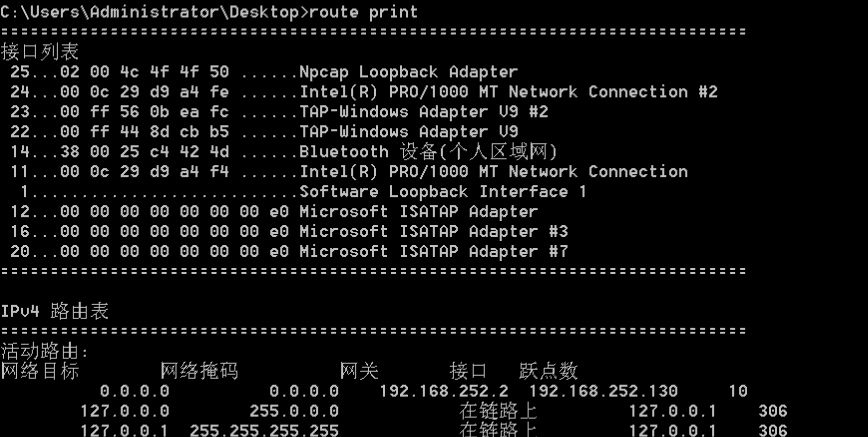This screenshot has height=437, width=868.
Task: Click the Microsoft ISATAP Adapter interface 12 line
Action: (274, 212)
